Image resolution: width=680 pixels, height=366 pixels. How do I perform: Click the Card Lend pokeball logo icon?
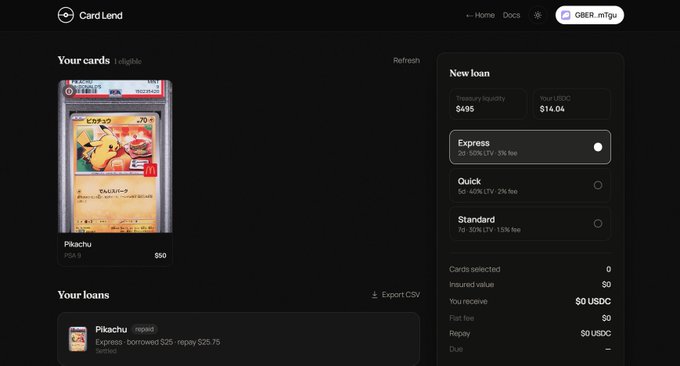(x=65, y=15)
